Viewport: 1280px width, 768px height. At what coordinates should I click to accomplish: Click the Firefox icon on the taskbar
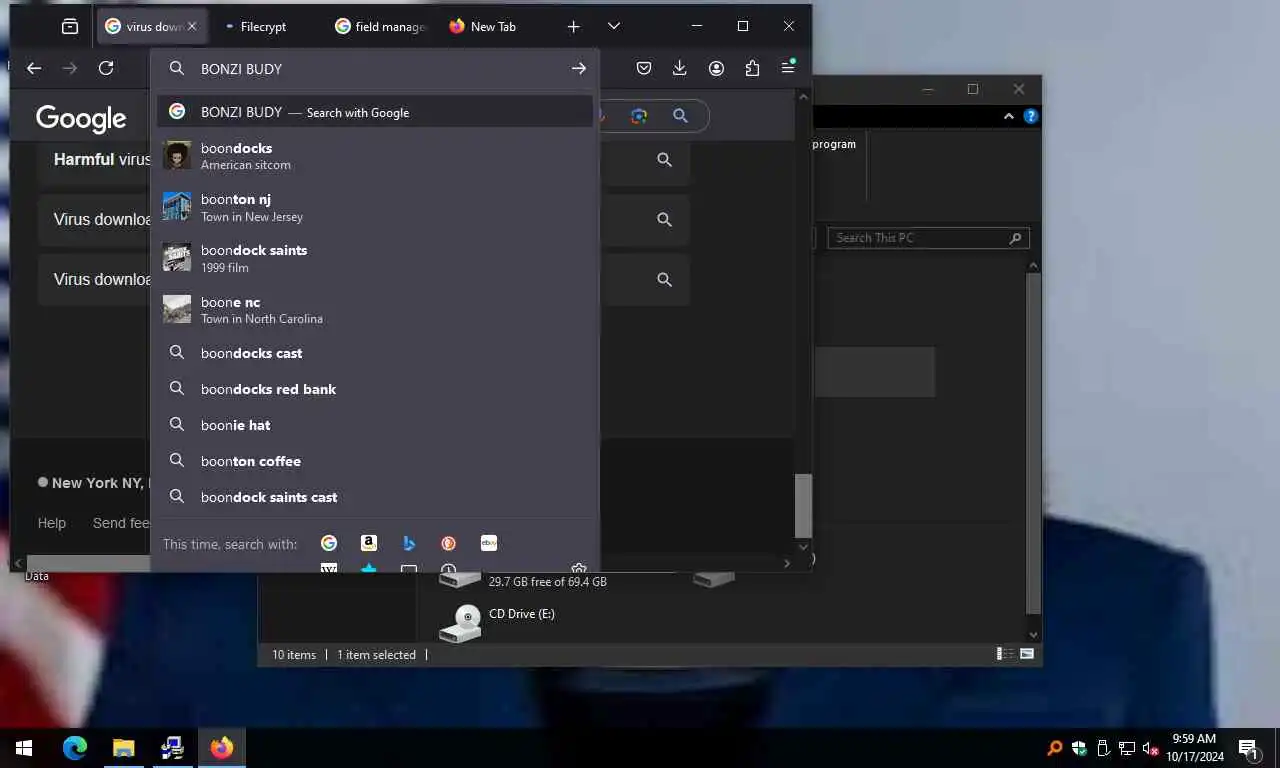tap(221, 747)
